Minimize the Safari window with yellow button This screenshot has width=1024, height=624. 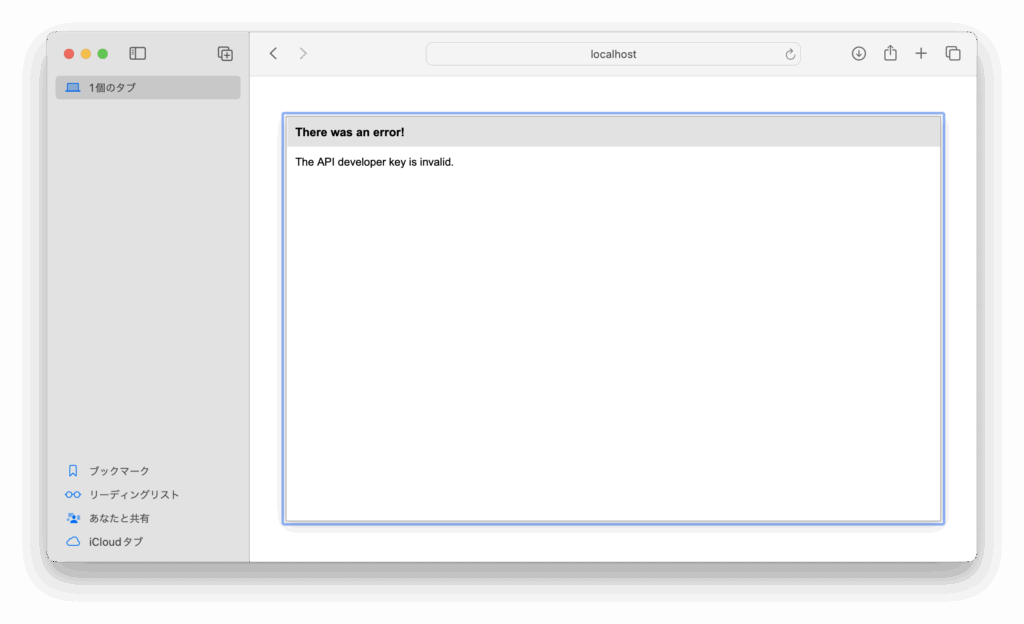[86, 54]
